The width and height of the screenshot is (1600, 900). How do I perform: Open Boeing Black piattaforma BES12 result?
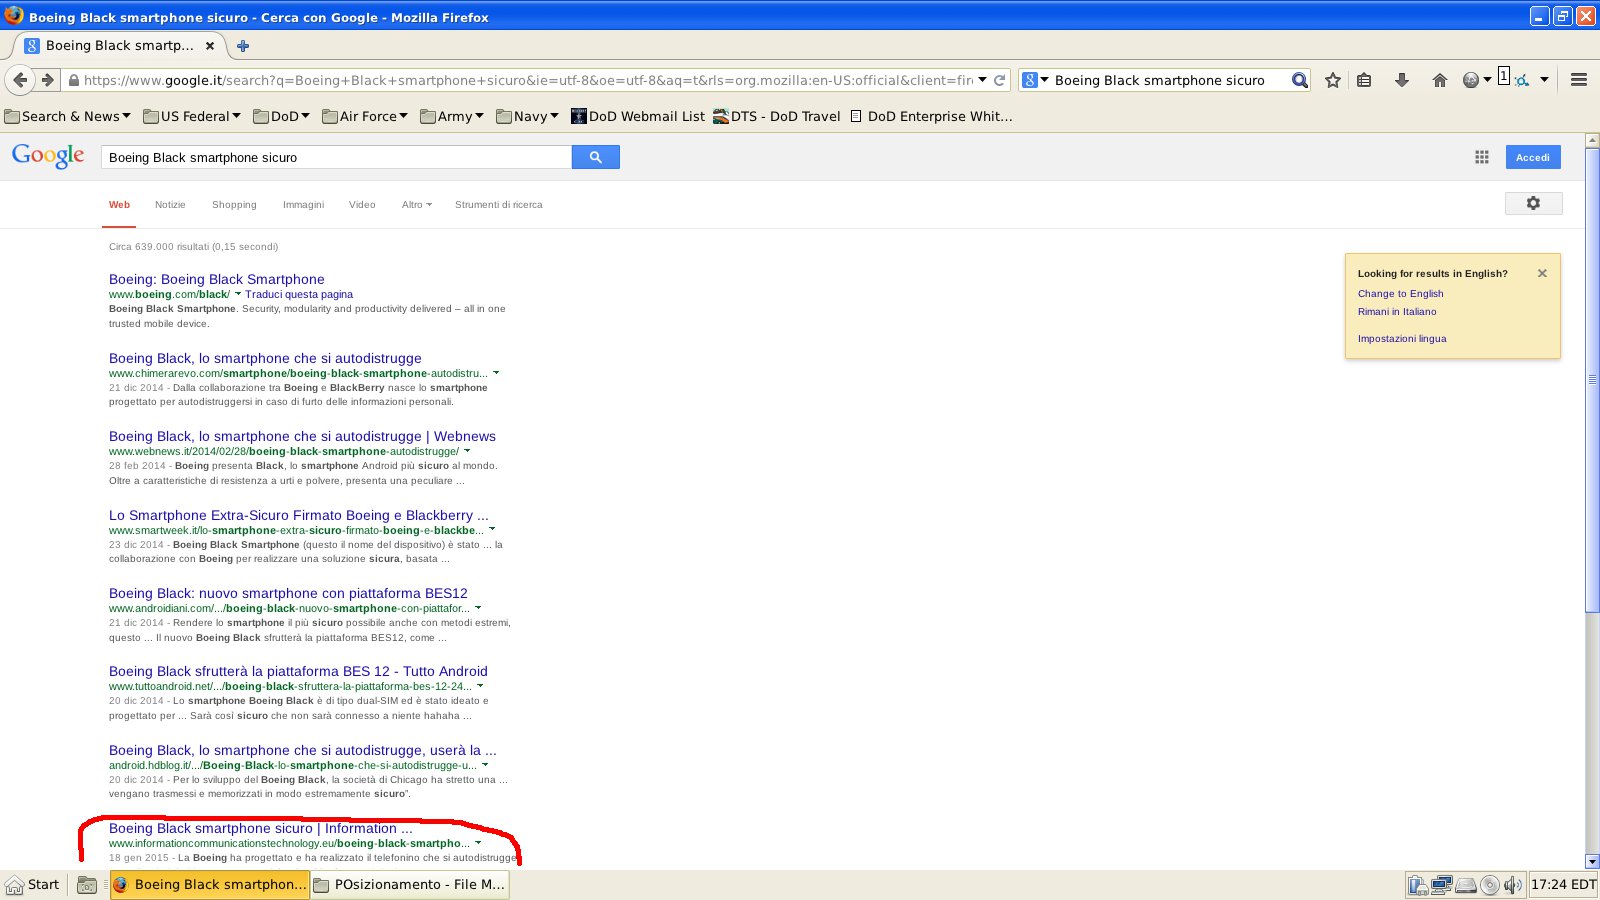[288, 593]
